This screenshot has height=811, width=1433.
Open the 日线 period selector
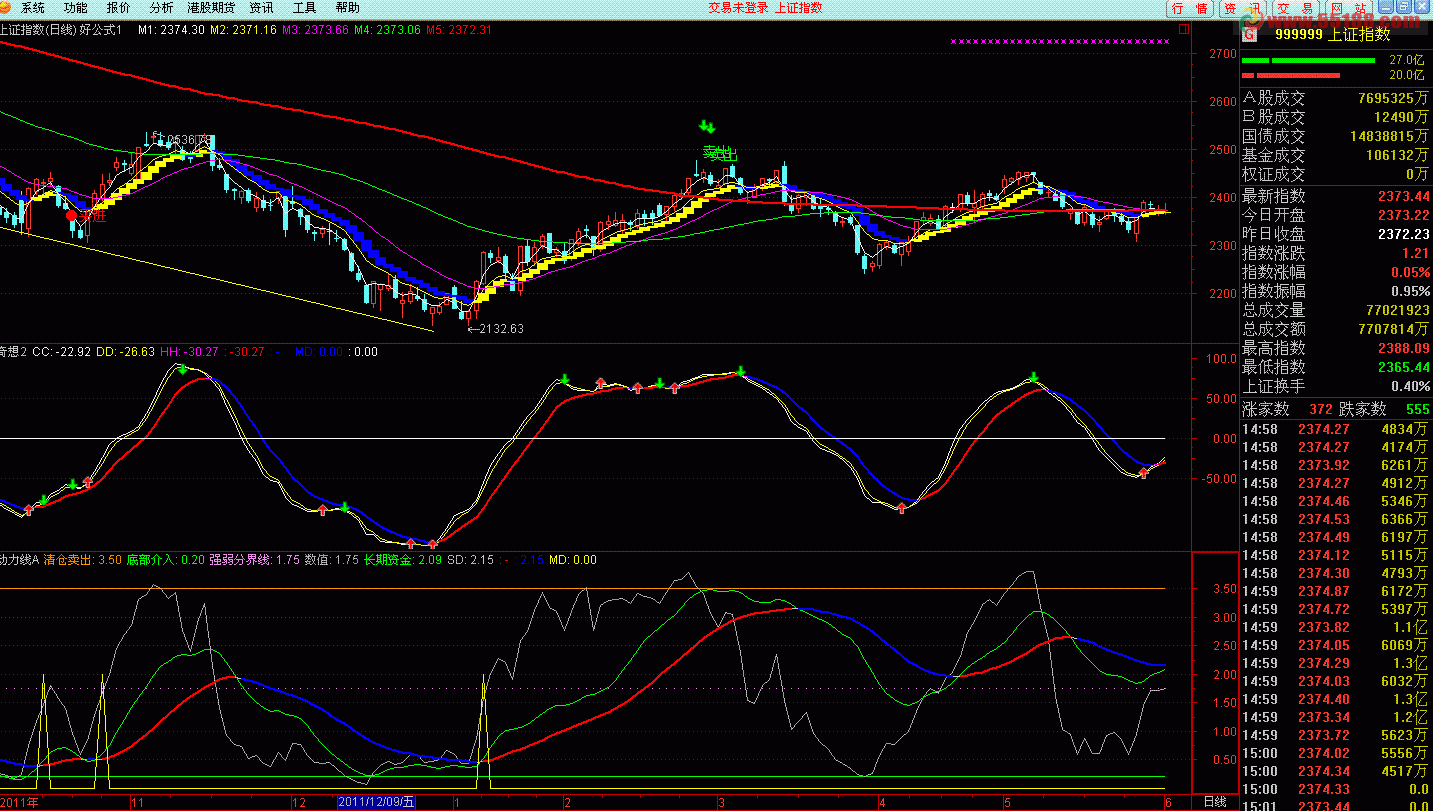1214,802
